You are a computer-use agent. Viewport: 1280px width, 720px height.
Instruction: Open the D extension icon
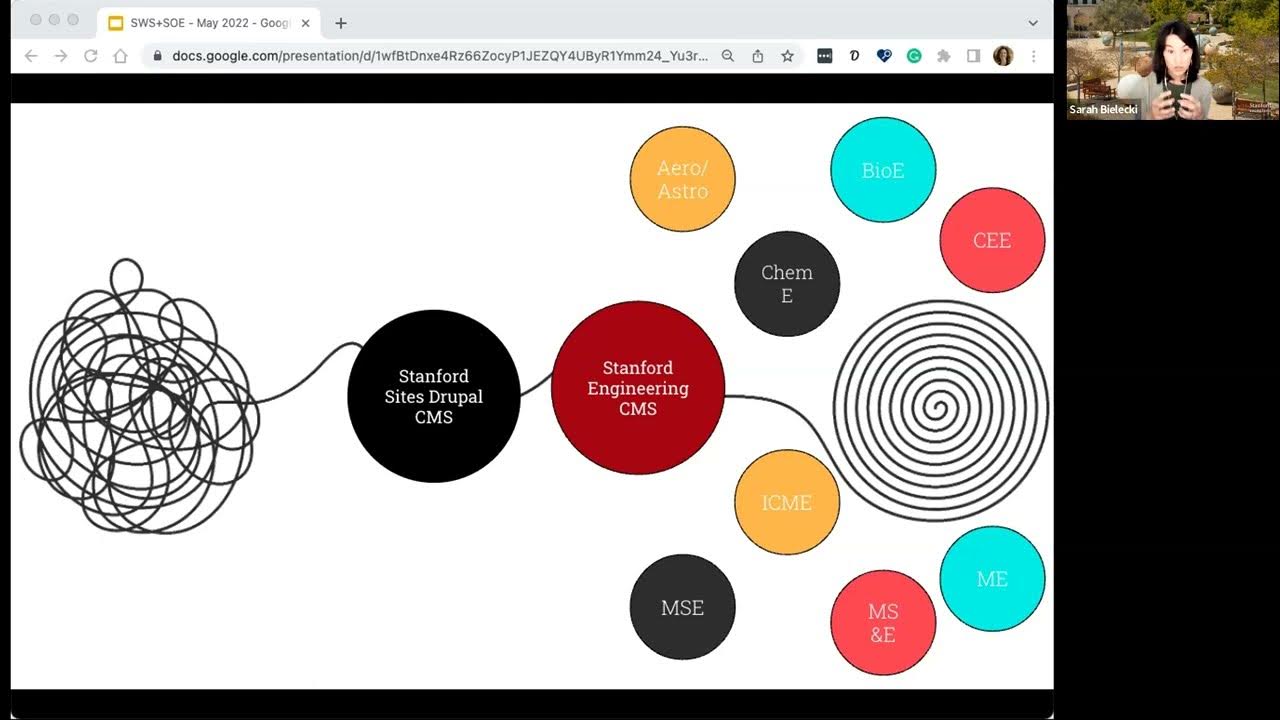(855, 56)
